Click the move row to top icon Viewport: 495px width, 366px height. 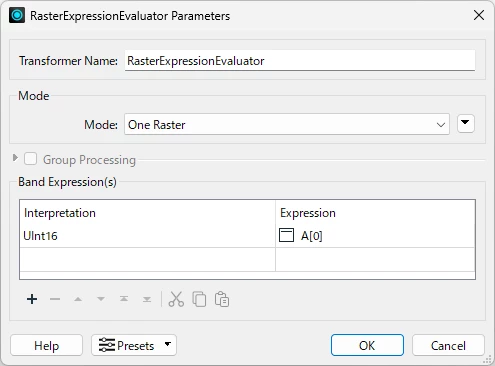point(124,299)
